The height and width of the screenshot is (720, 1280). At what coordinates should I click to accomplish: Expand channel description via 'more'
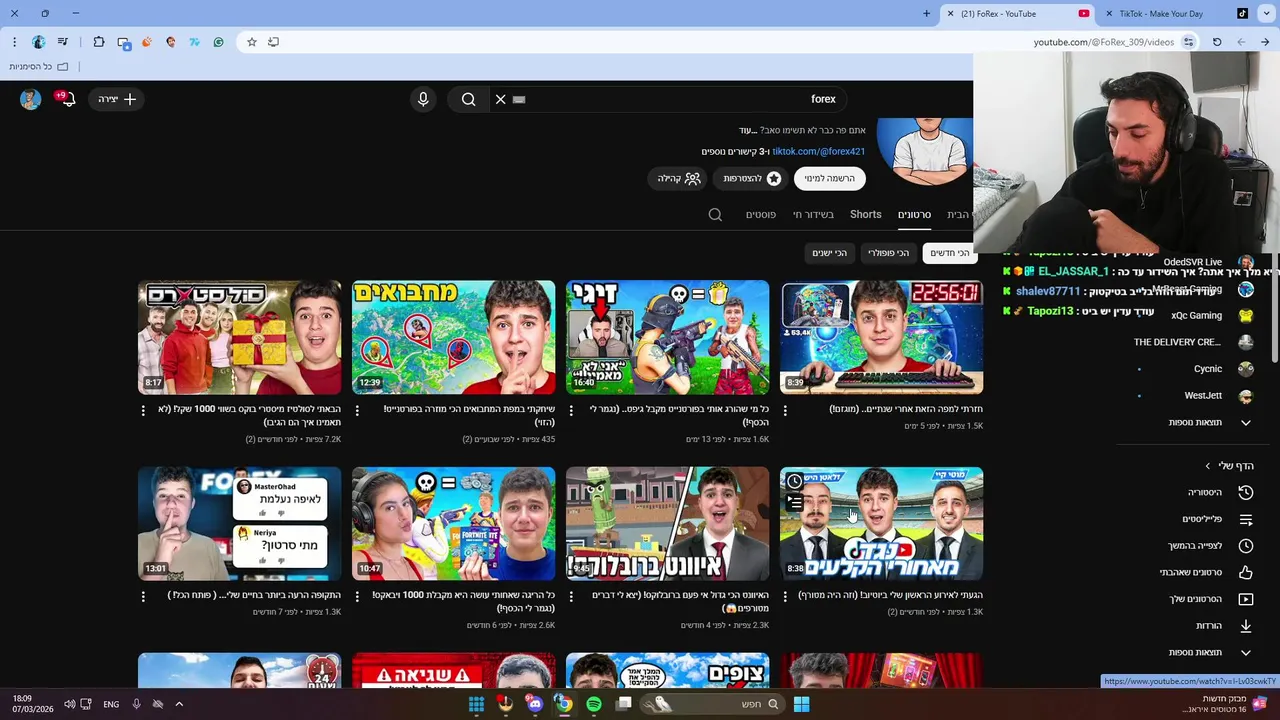[748, 131]
